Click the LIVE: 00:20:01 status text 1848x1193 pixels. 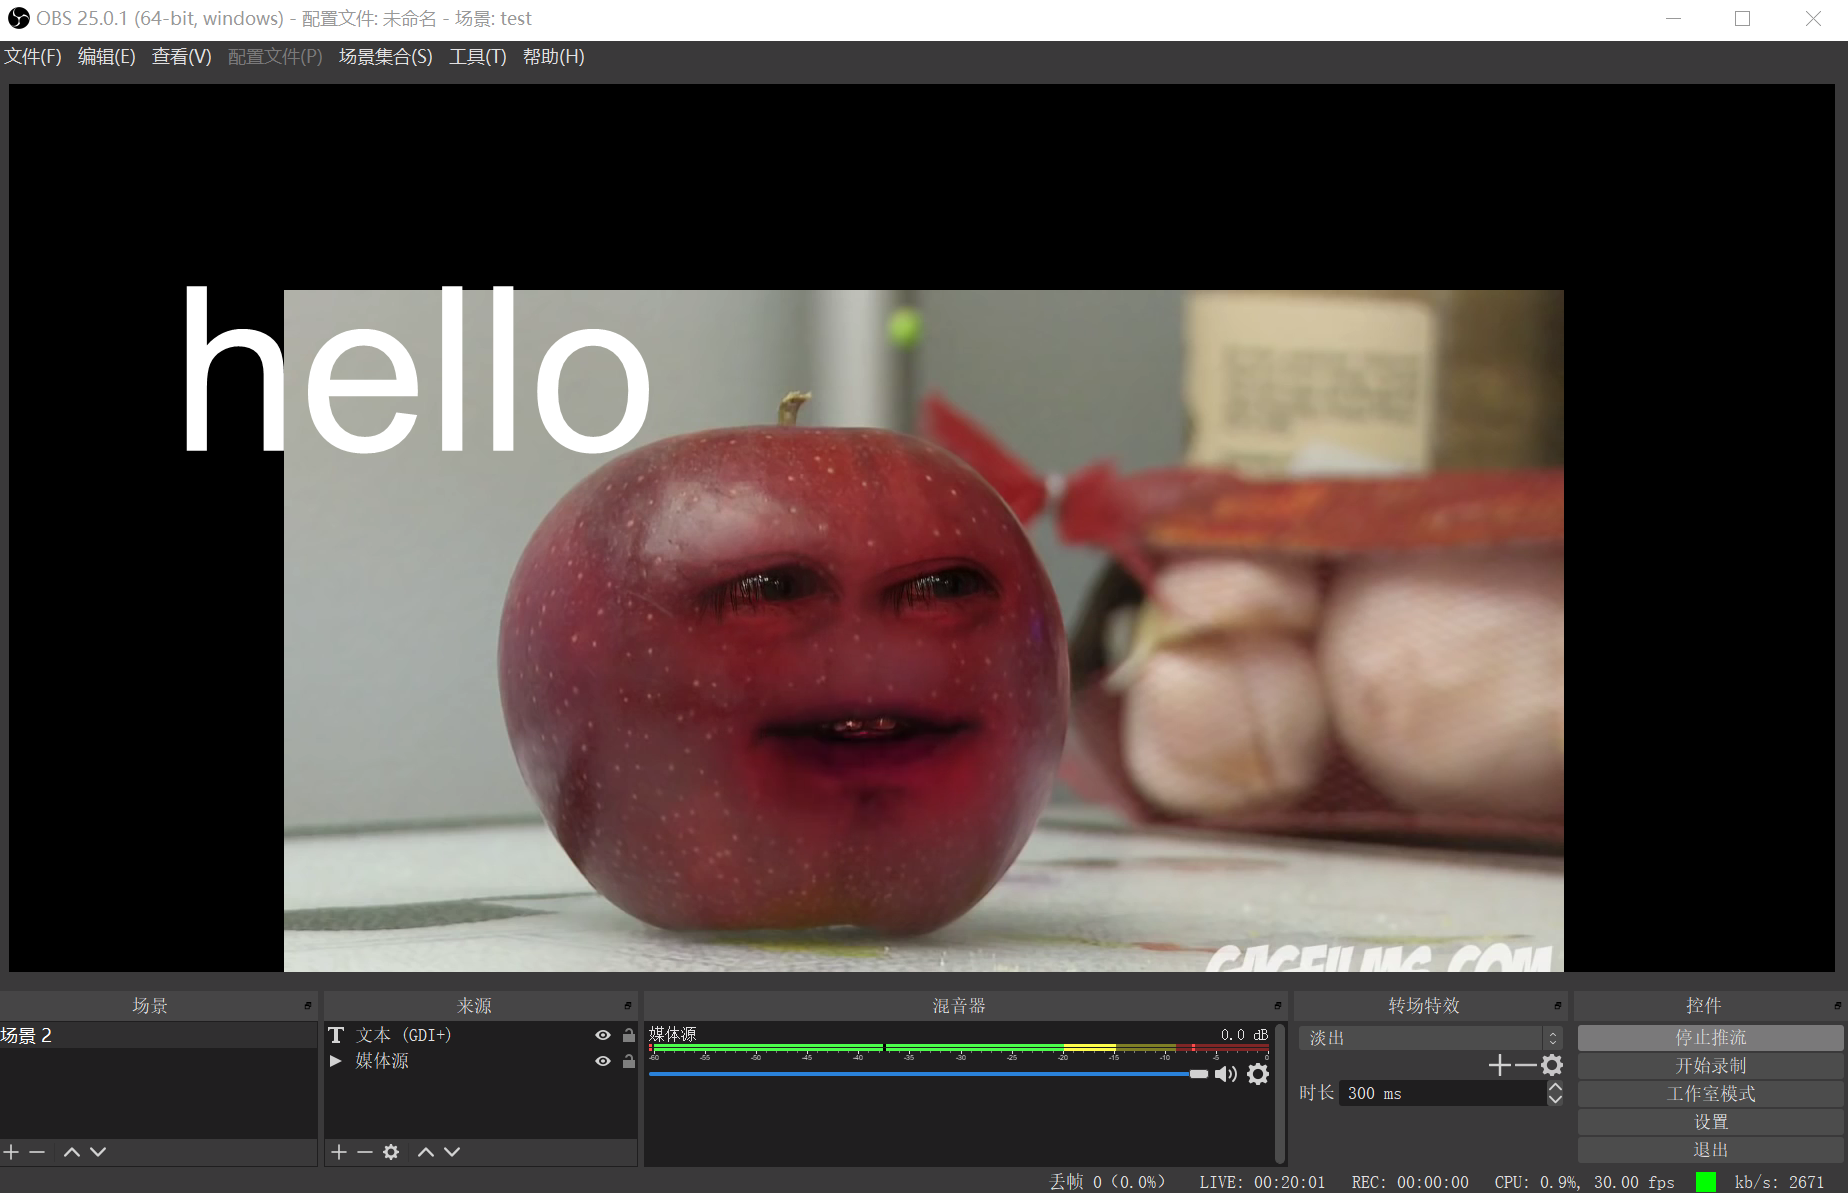pos(1262,1182)
